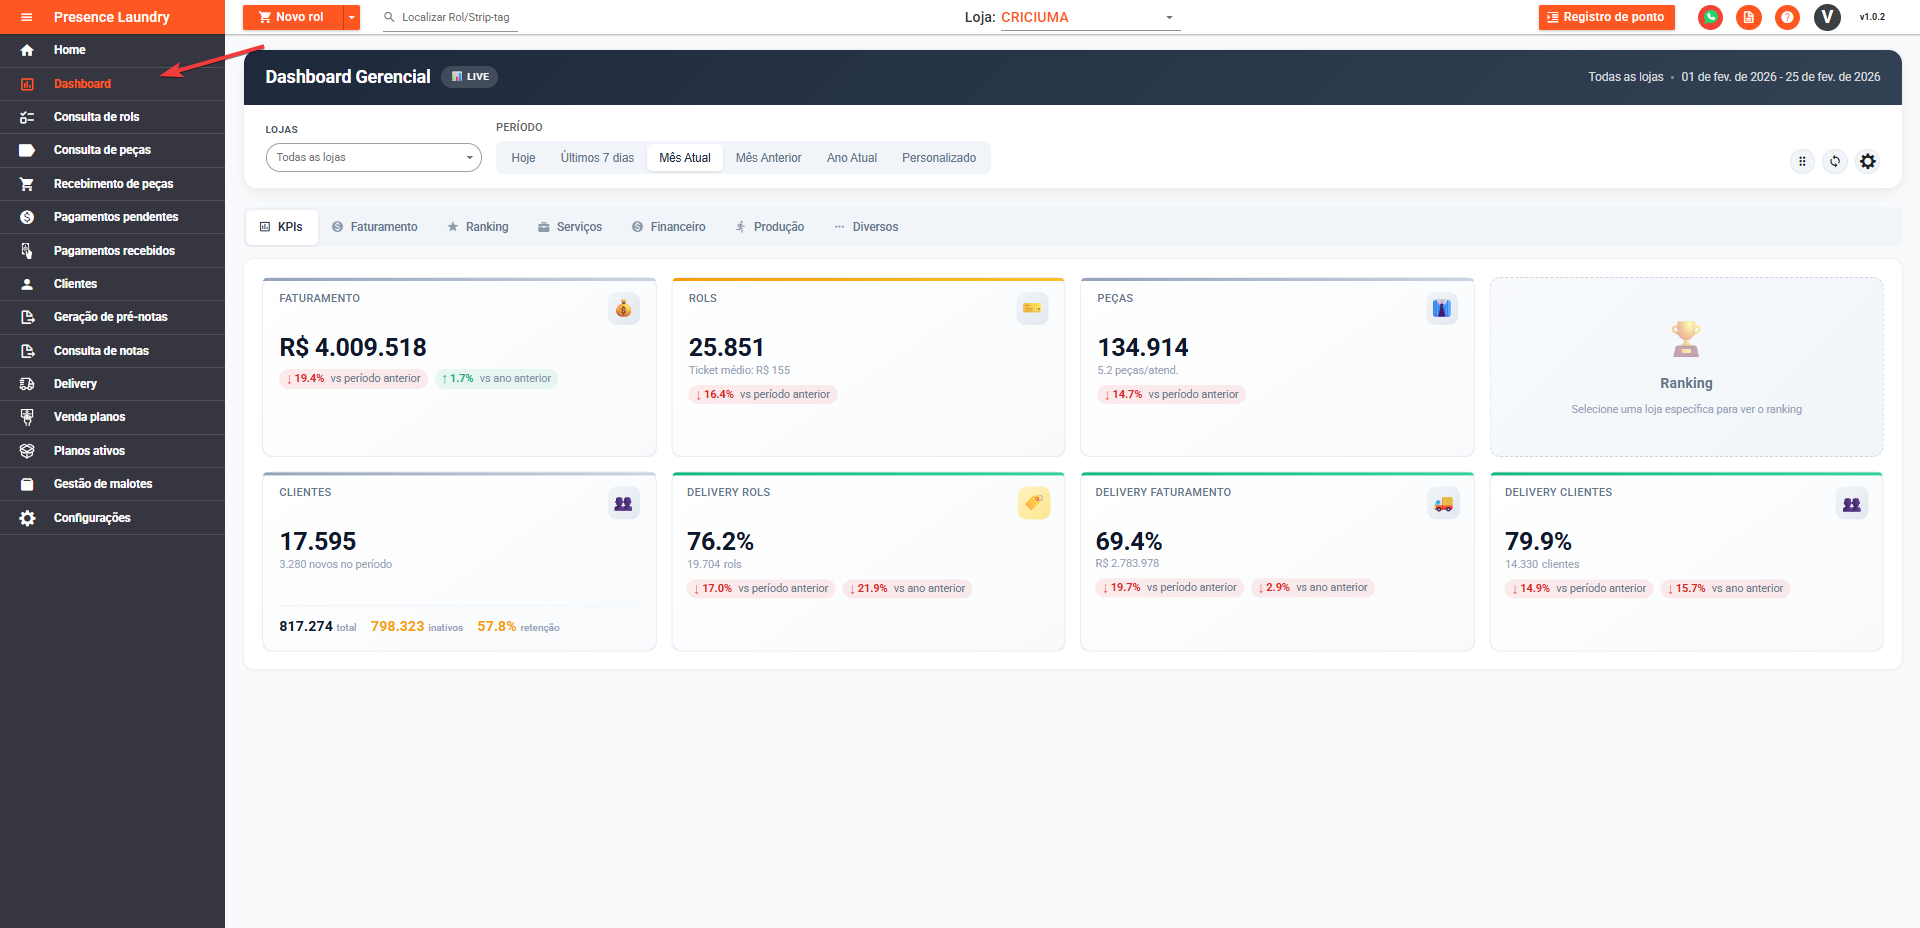Switch to the Faturamento tab

click(375, 227)
